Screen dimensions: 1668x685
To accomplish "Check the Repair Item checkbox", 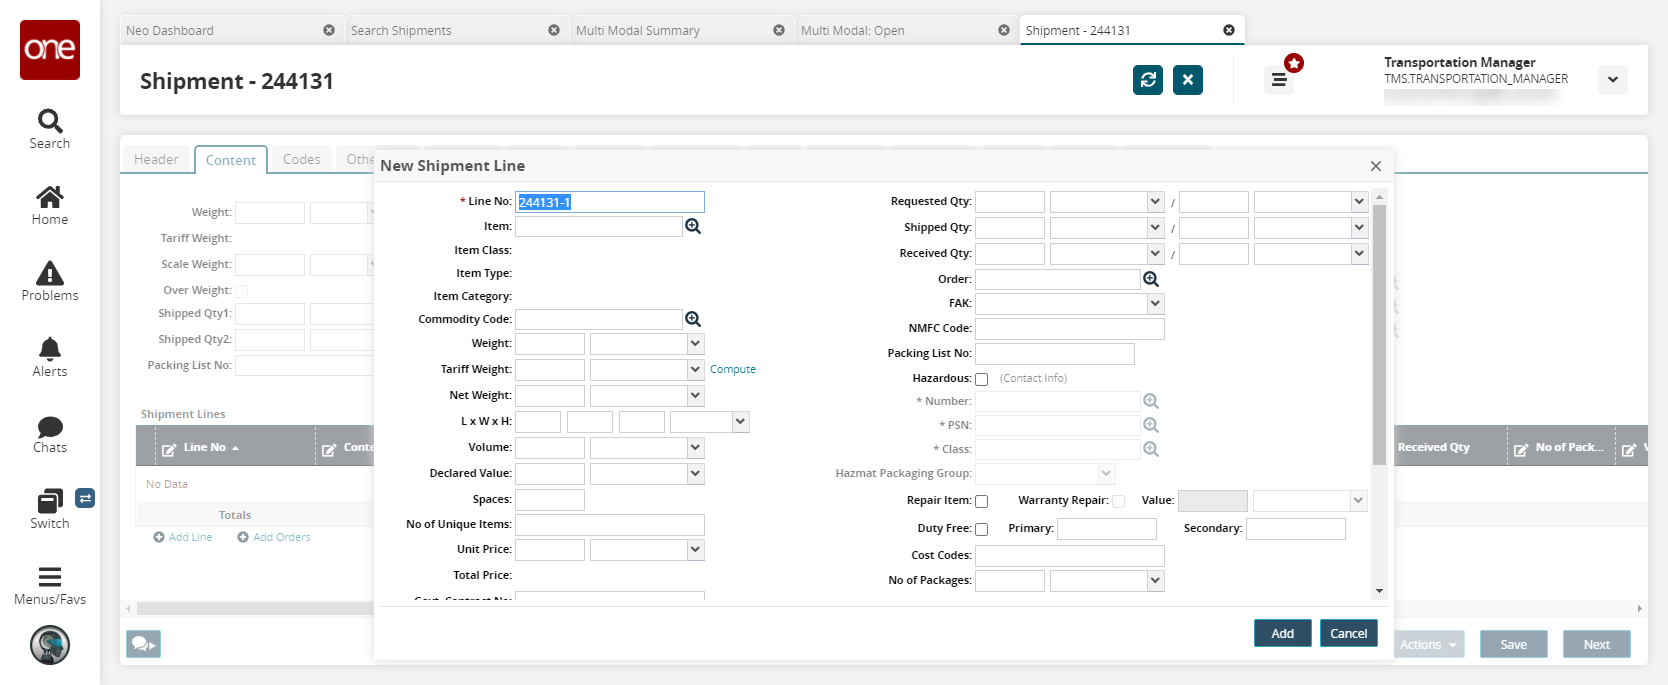I will 982,501.
